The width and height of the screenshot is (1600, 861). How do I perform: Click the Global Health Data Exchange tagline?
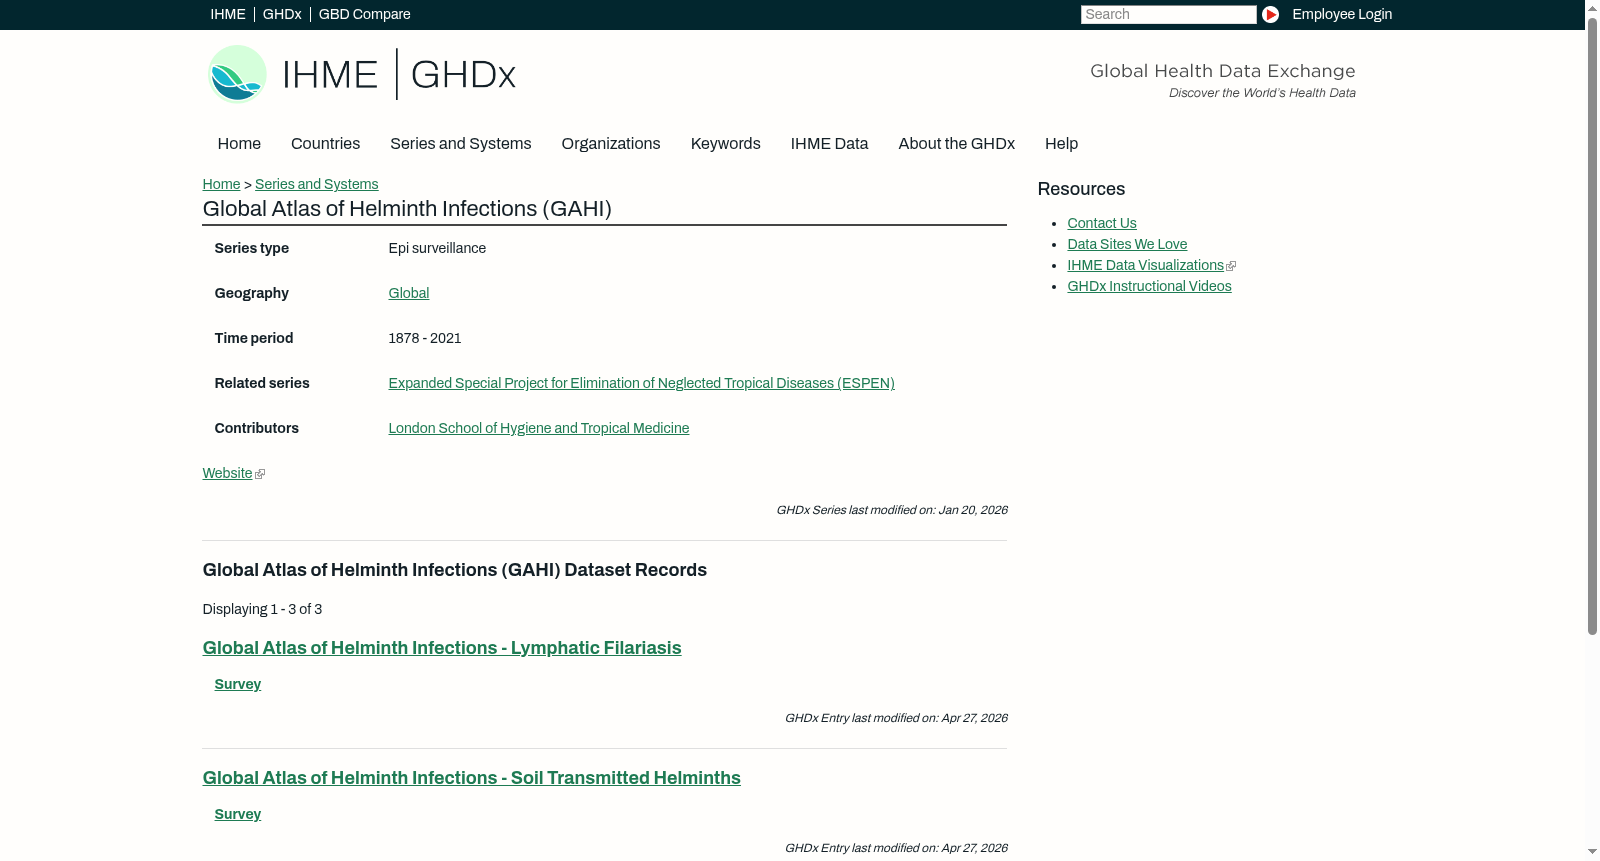coord(1222,71)
